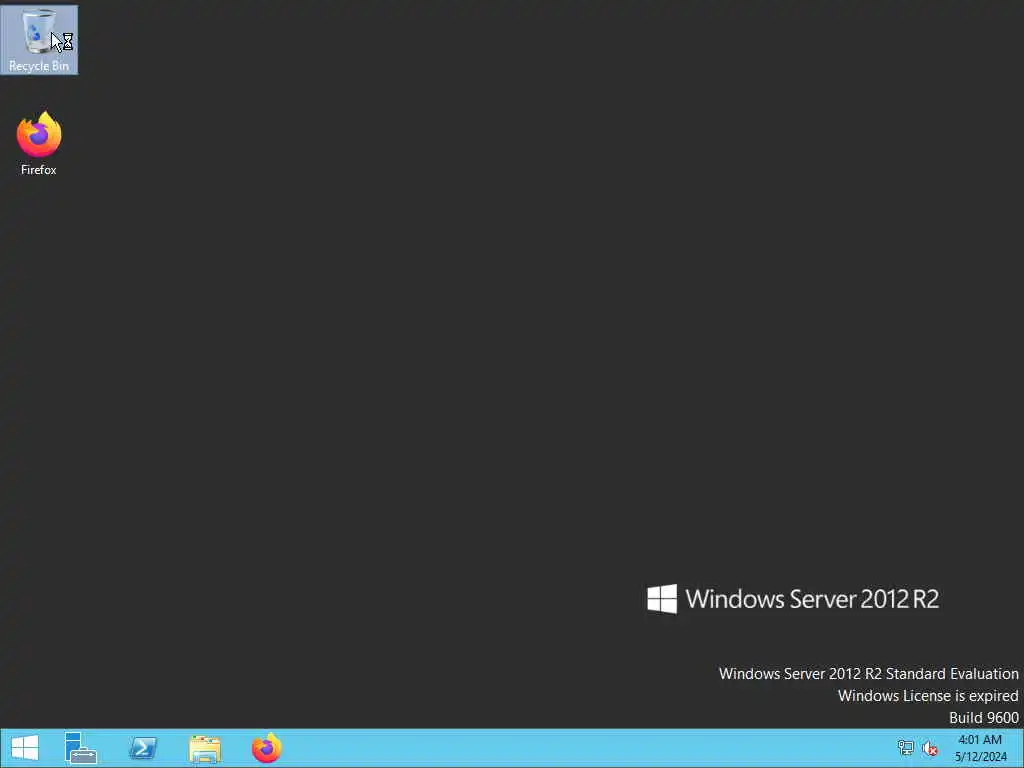
Task: Select the Recycle Bin desktop icon
Action: [39, 39]
